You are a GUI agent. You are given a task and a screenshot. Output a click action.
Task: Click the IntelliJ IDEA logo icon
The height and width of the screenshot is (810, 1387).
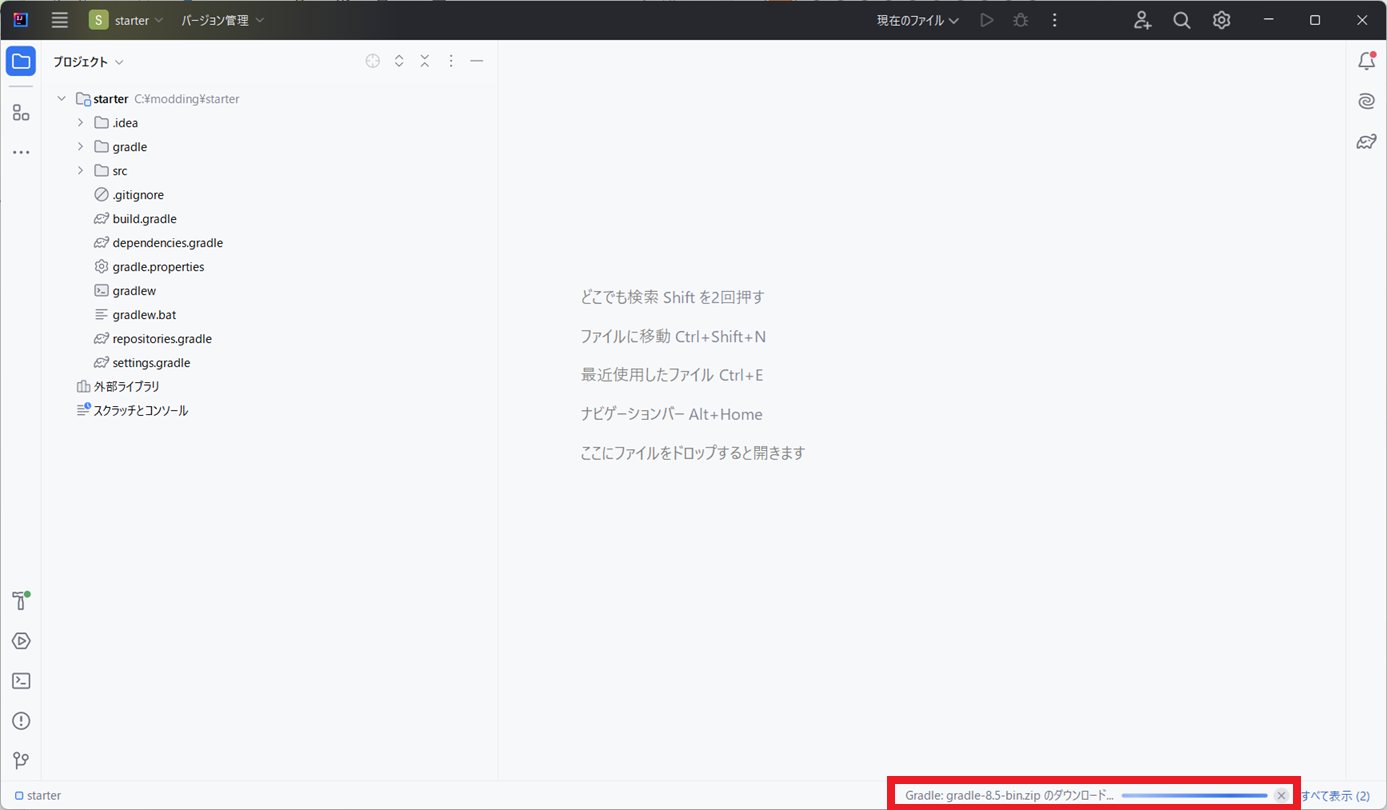(20, 20)
